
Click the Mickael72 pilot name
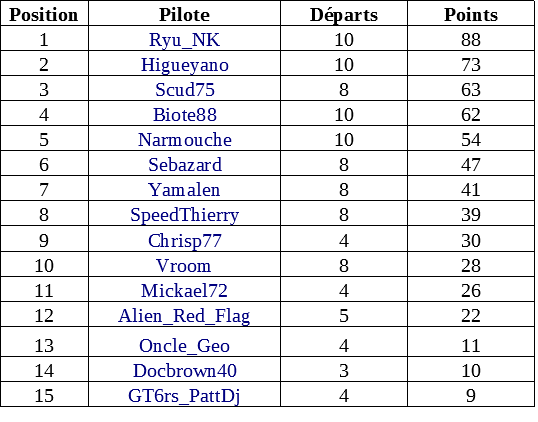coord(184,291)
